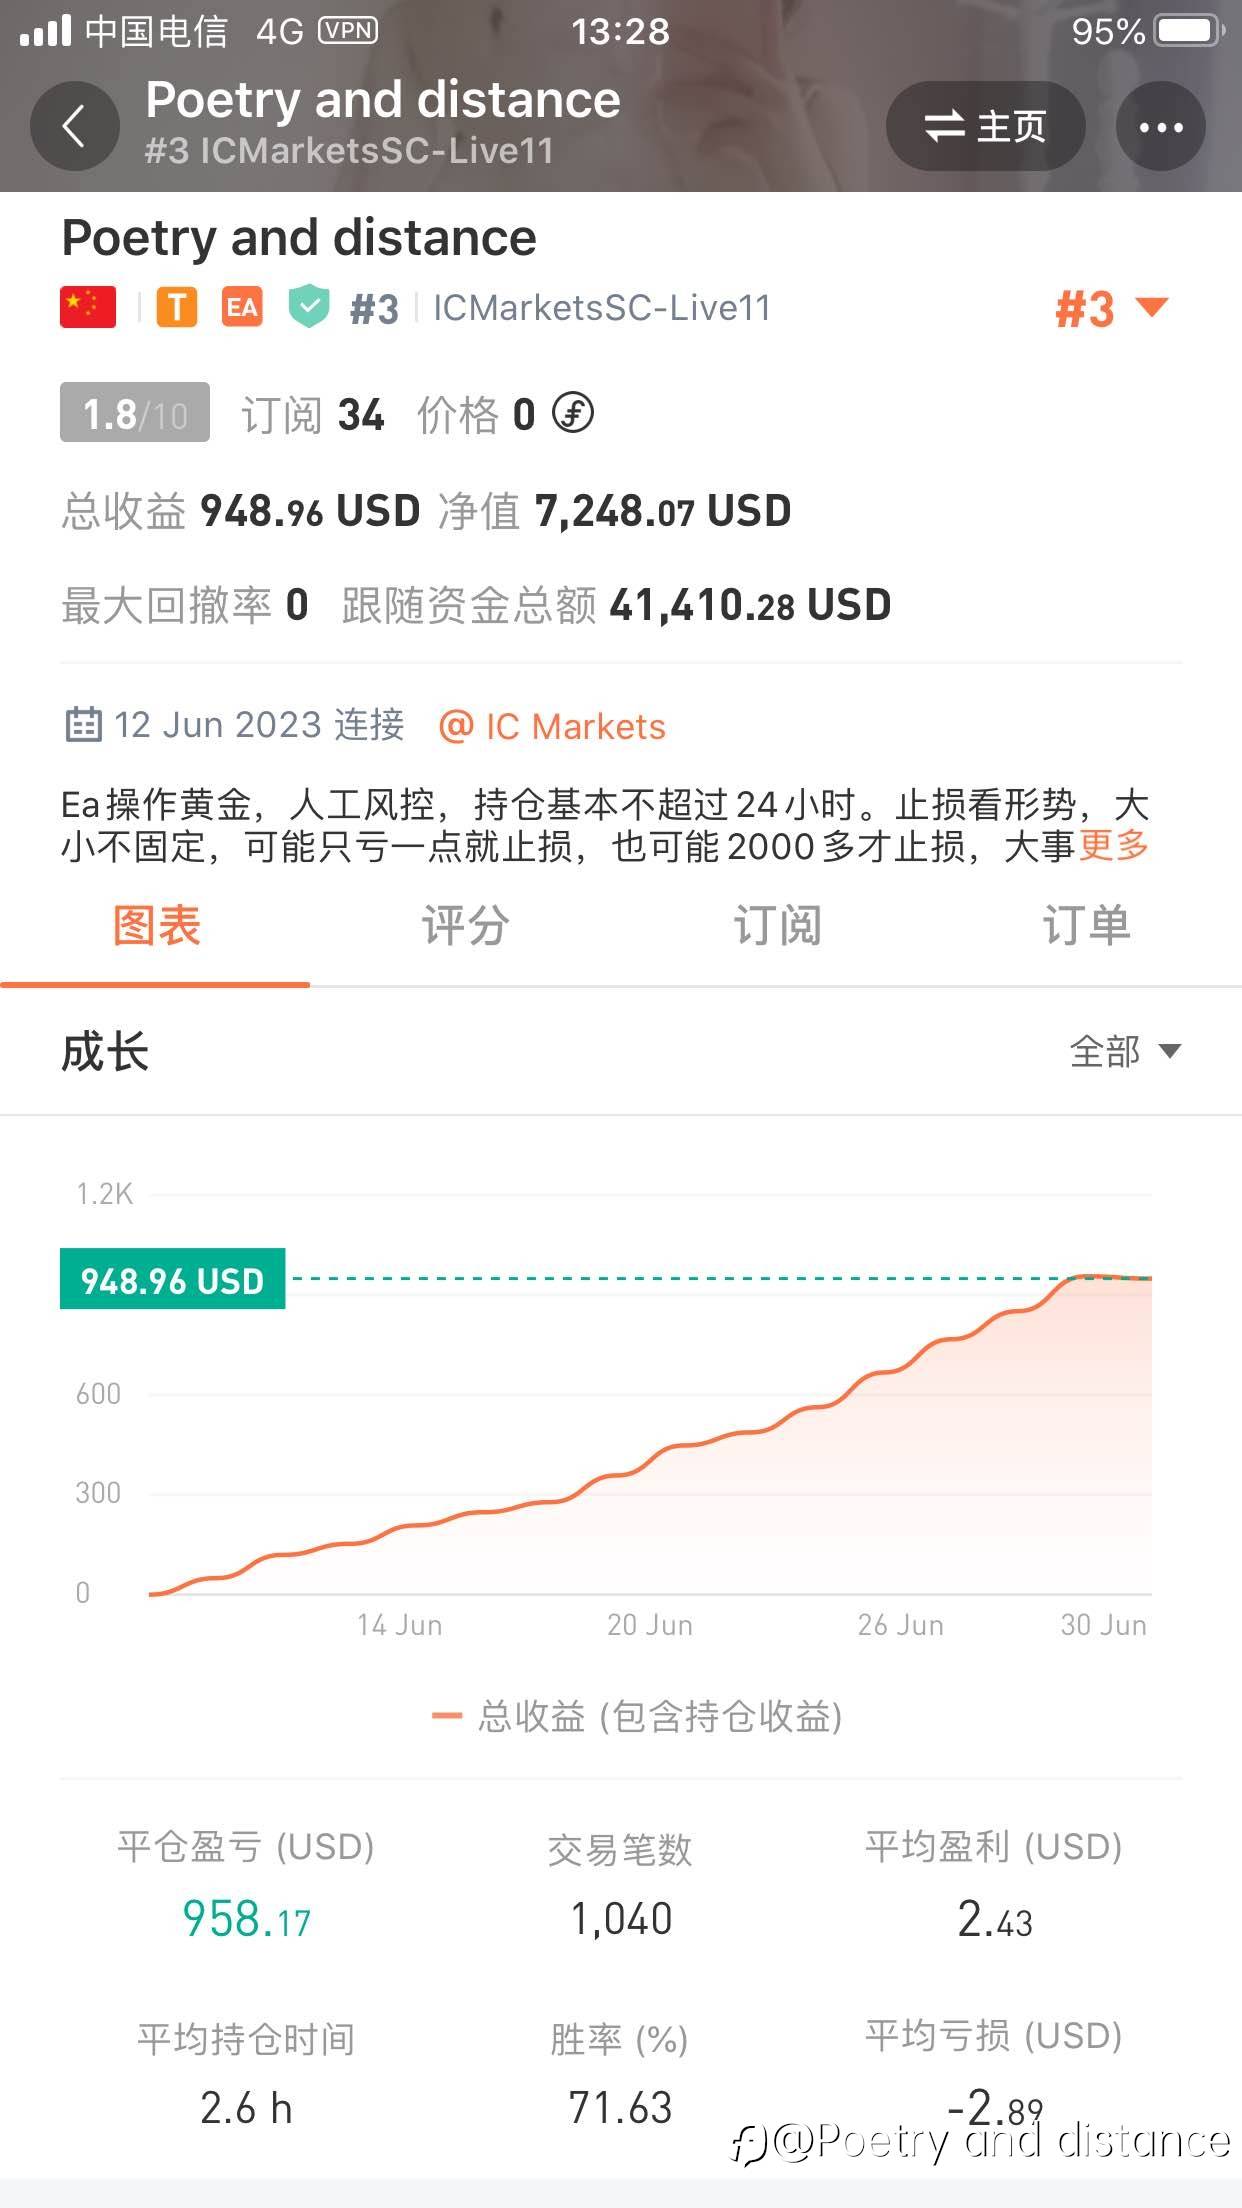The image size is (1242, 2208).
Task: Expand the orange #3 account dropdown
Action: 1111,309
